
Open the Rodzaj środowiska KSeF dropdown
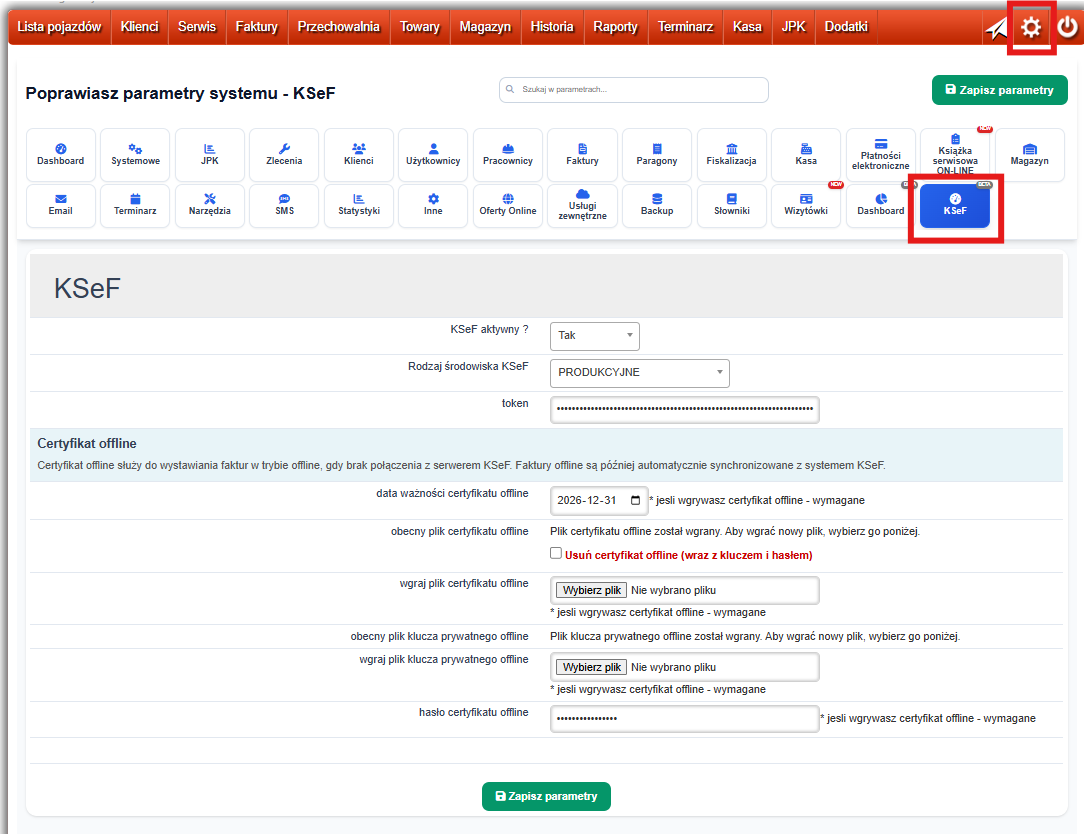[639, 373]
